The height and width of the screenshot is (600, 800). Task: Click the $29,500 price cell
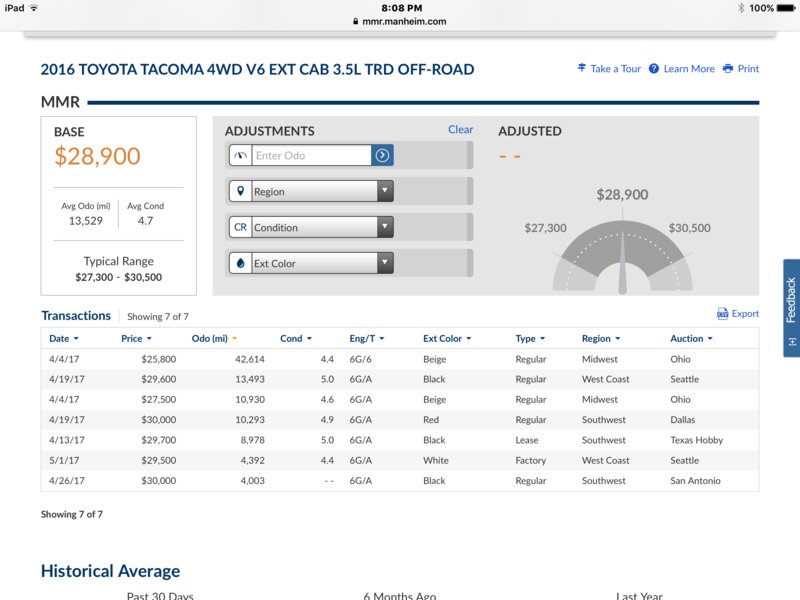point(159,460)
